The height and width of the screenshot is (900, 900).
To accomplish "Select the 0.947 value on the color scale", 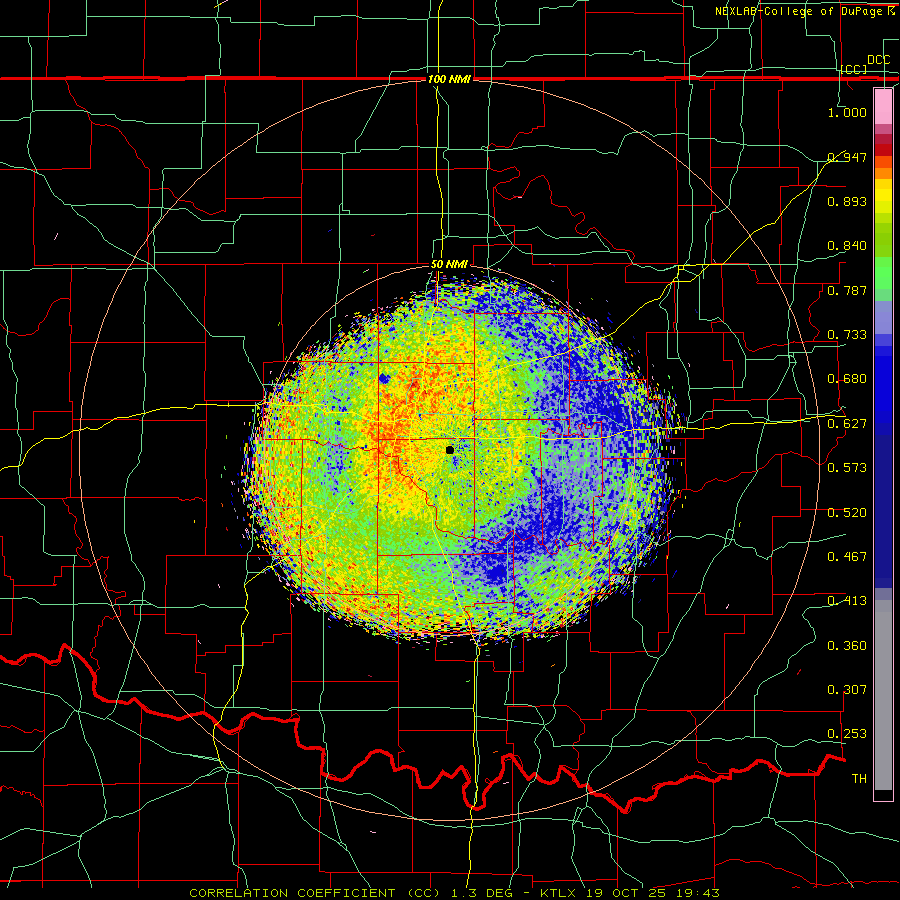I will pos(847,157).
